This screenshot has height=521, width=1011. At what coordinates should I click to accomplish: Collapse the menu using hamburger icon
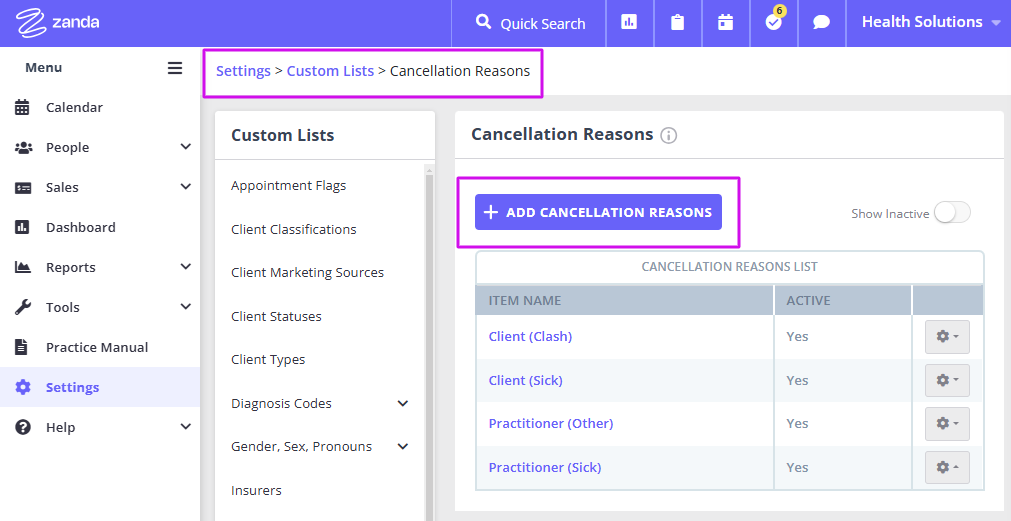tap(175, 68)
